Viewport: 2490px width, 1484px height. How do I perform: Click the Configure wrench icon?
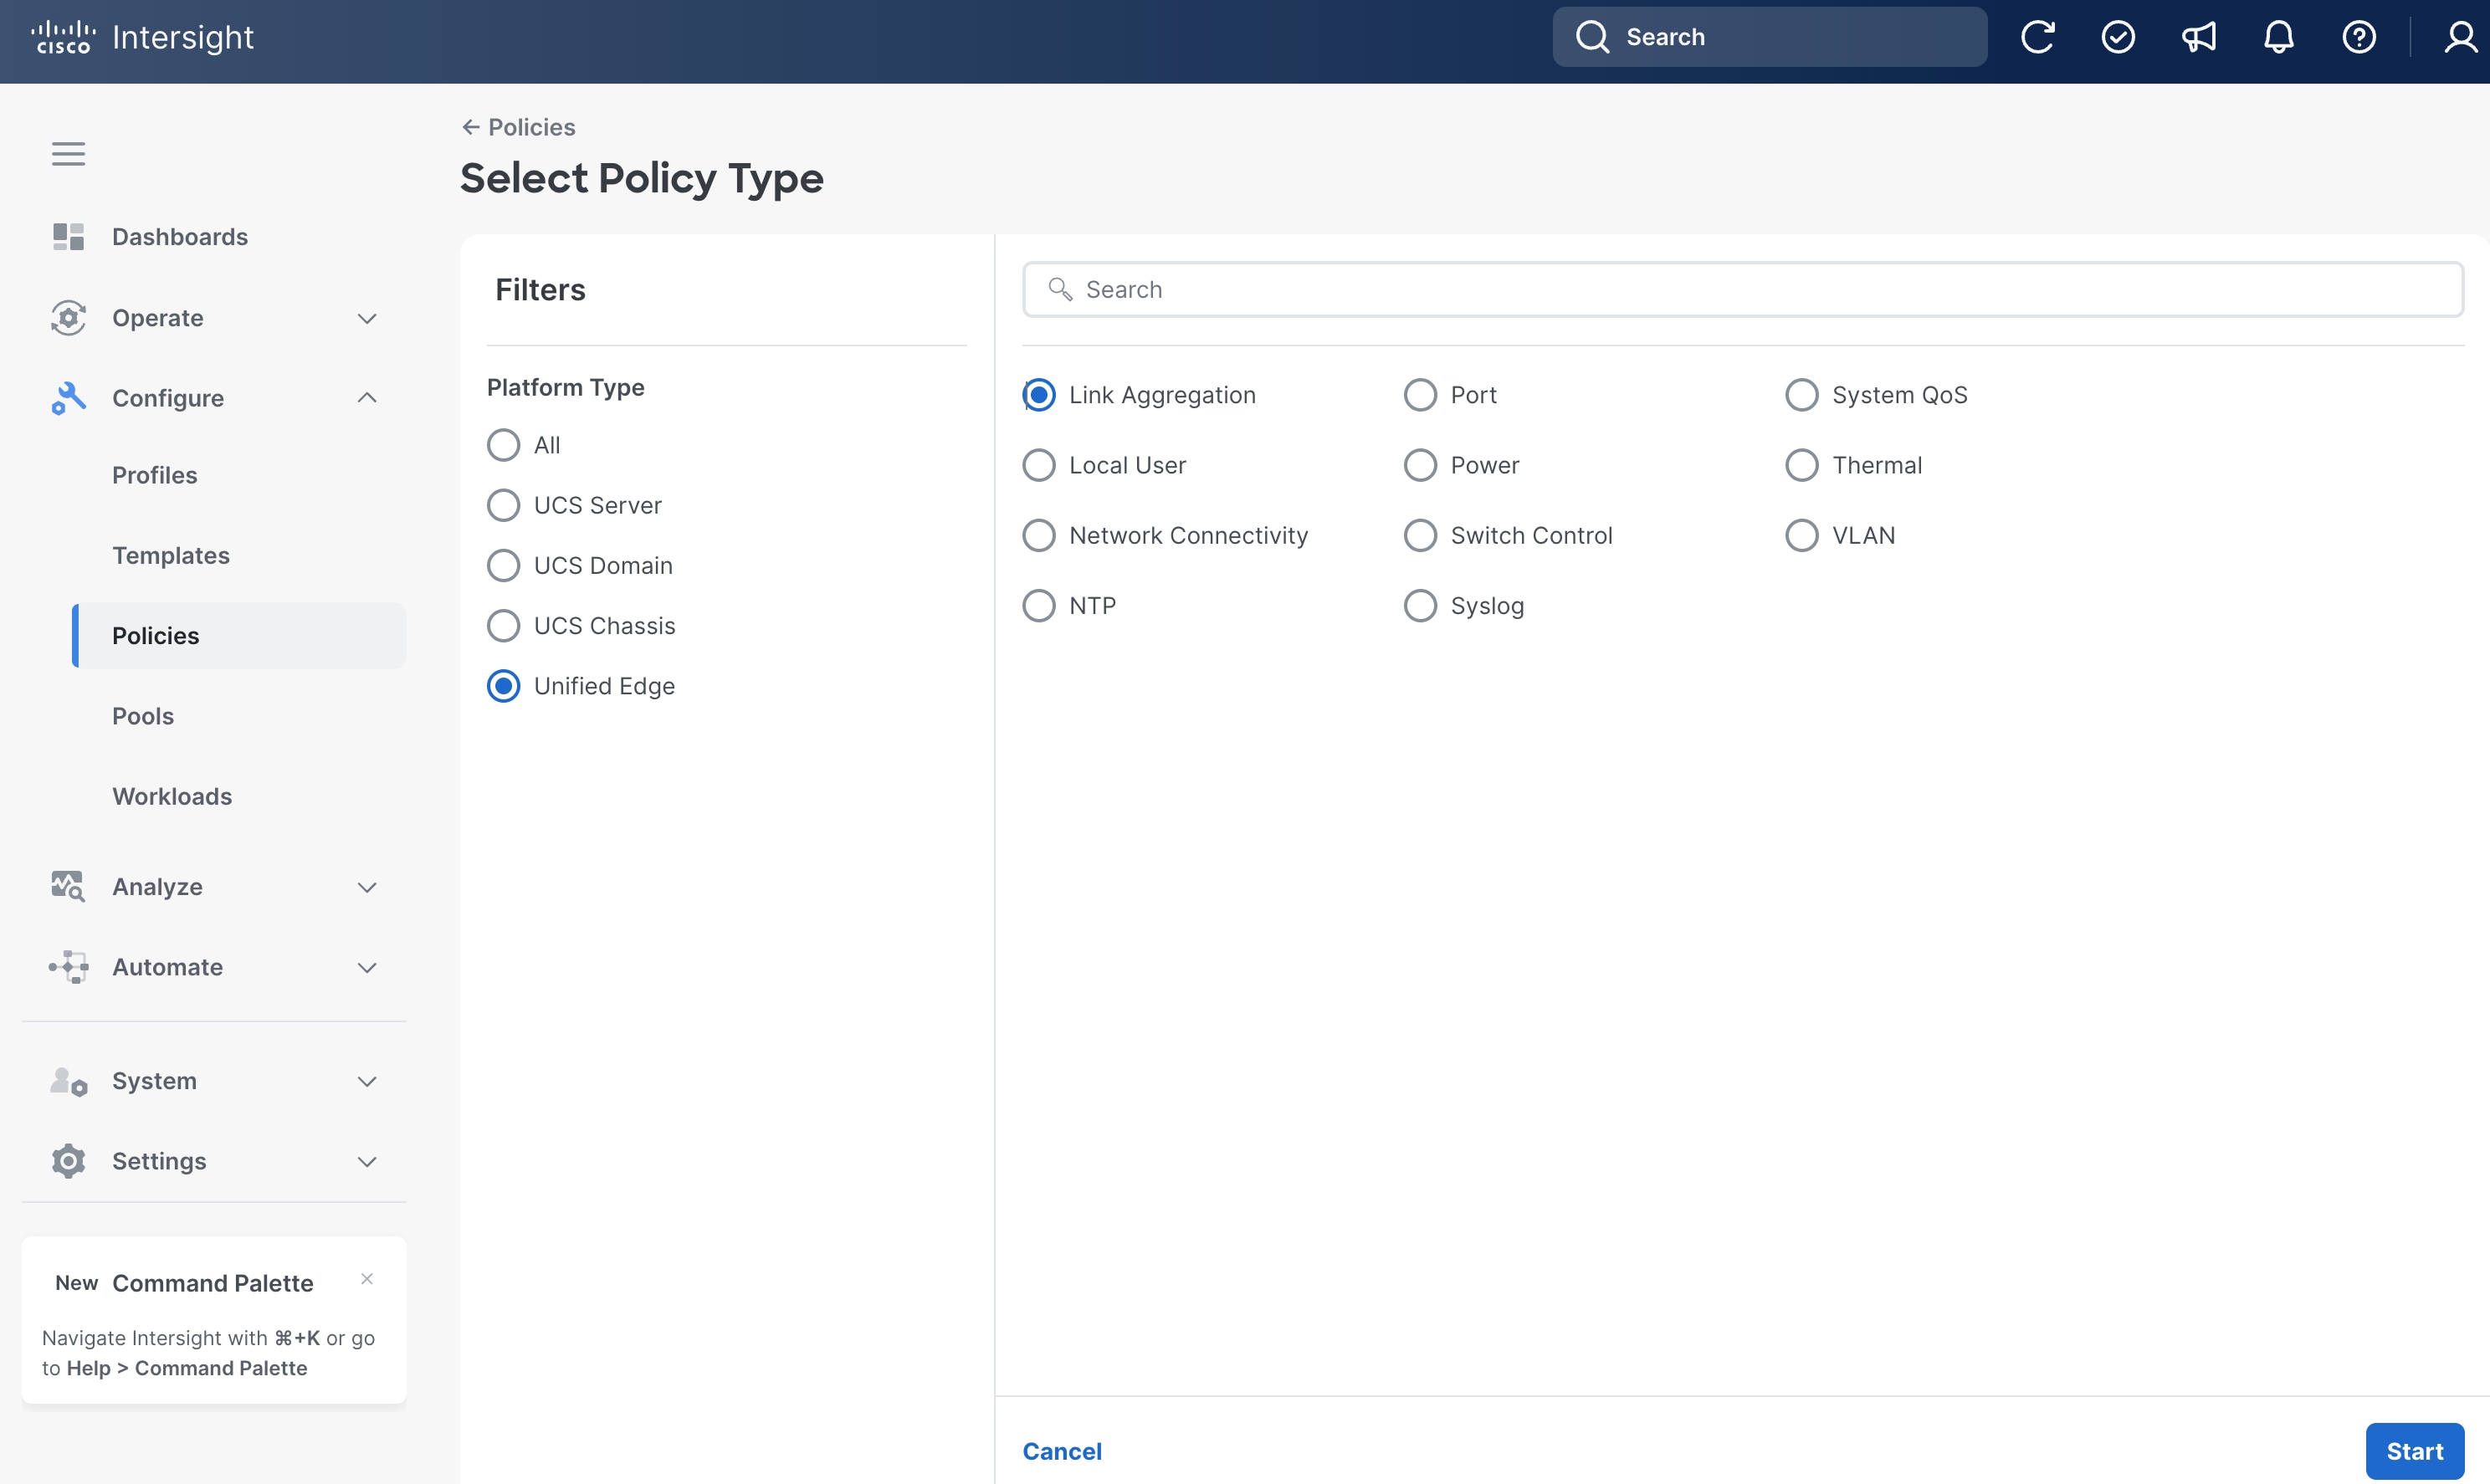pyautogui.click(x=68, y=398)
